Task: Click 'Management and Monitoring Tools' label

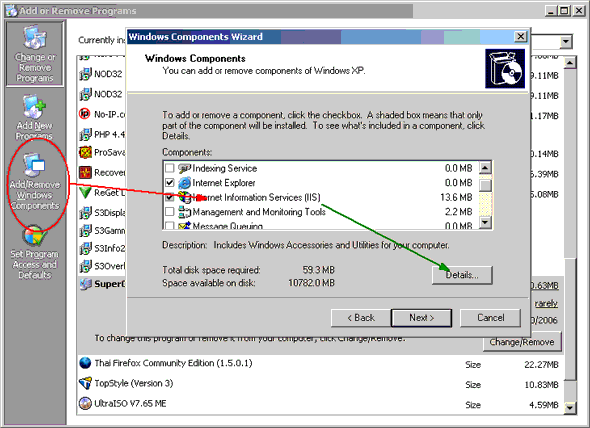Action: (x=259, y=212)
